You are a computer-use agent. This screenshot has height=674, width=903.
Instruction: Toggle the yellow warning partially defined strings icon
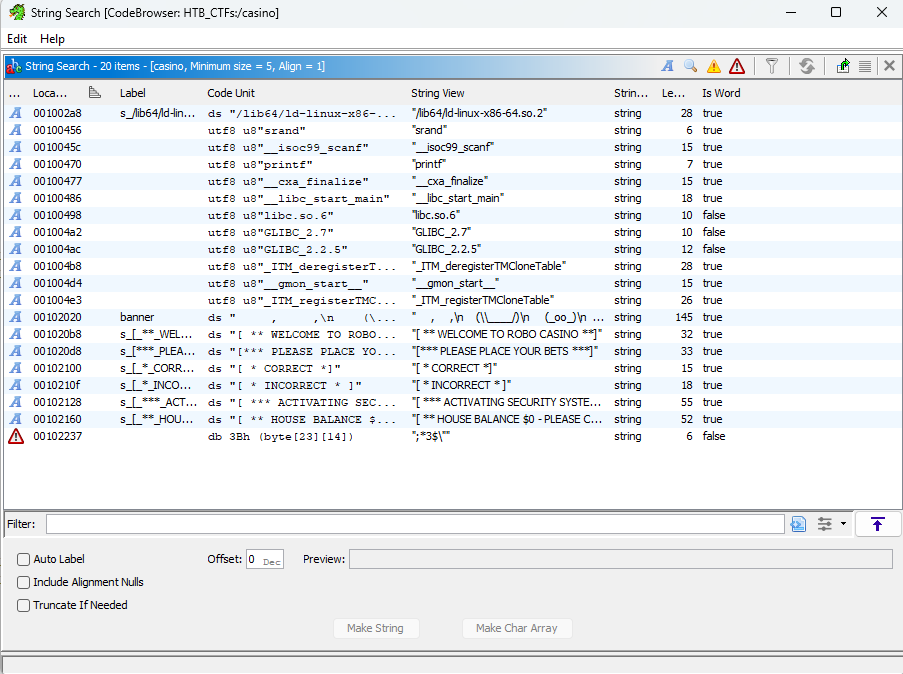coord(714,66)
